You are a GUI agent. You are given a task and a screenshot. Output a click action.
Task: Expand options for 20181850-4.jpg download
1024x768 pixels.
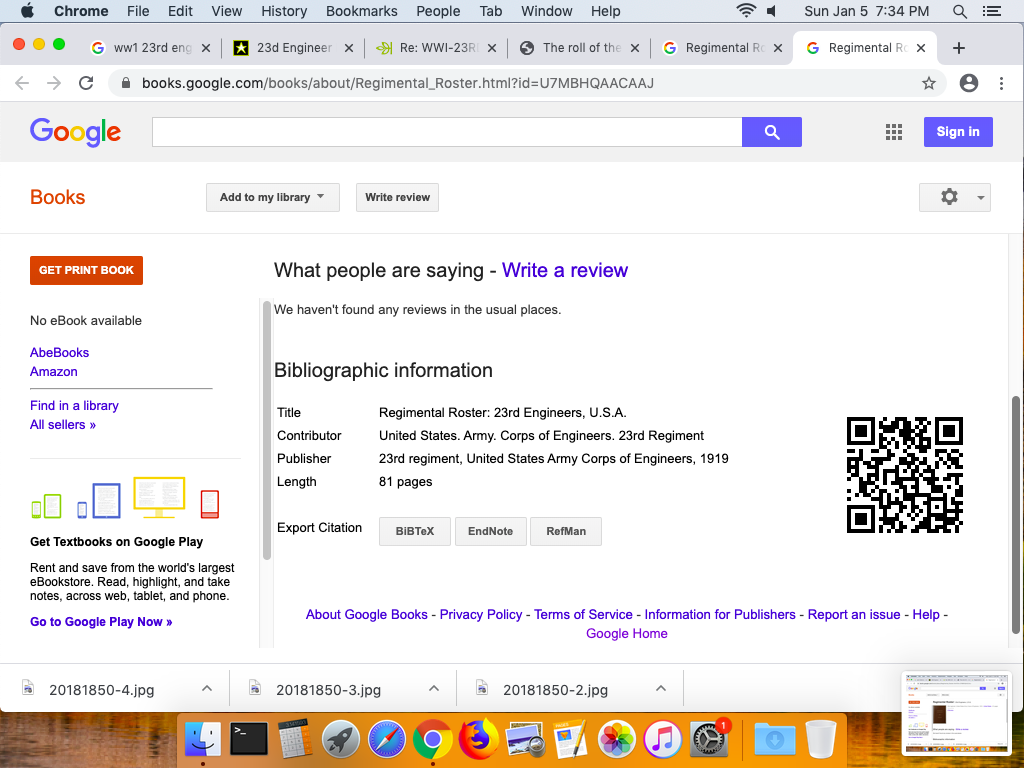coord(207,689)
